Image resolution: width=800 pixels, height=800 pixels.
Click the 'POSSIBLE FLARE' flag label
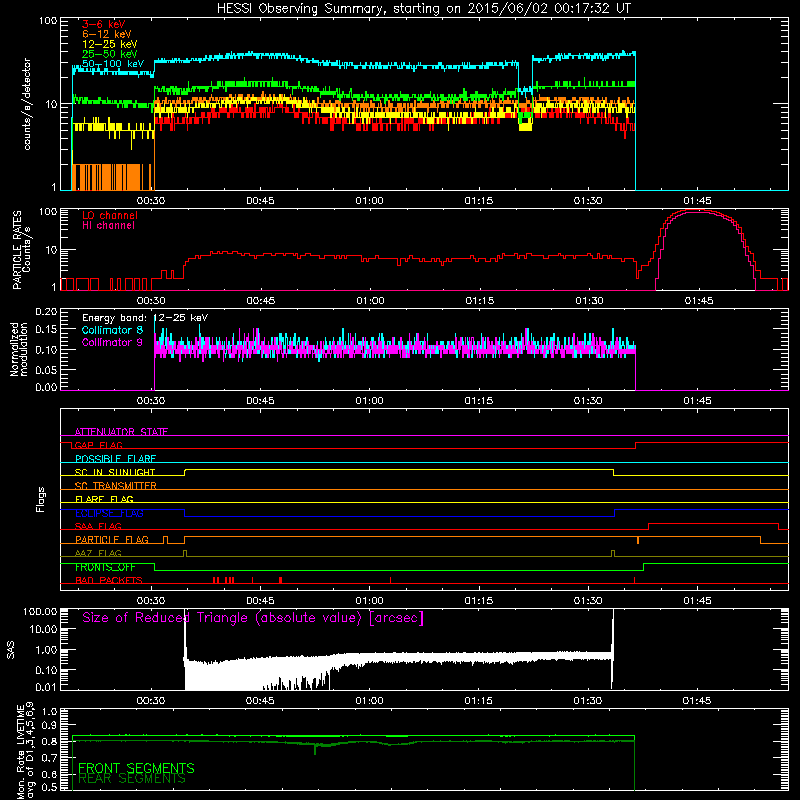pos(115,459)
